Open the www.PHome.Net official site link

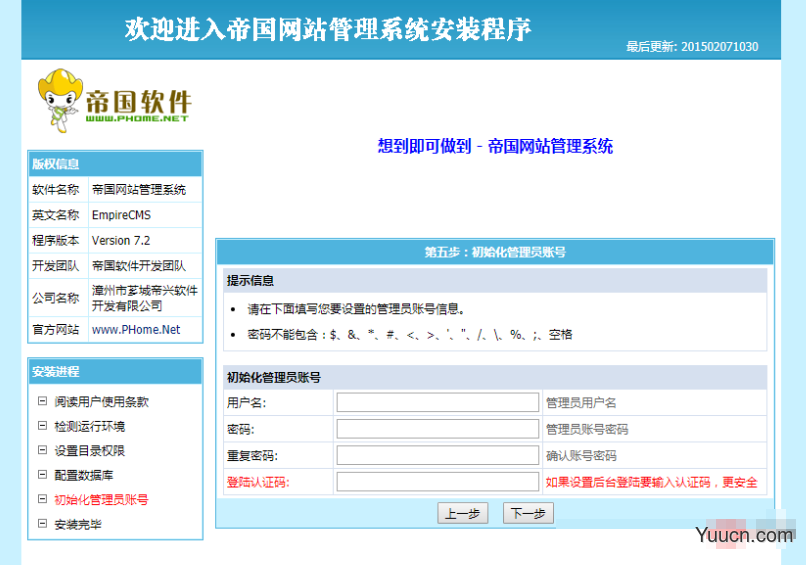[136, 330]
